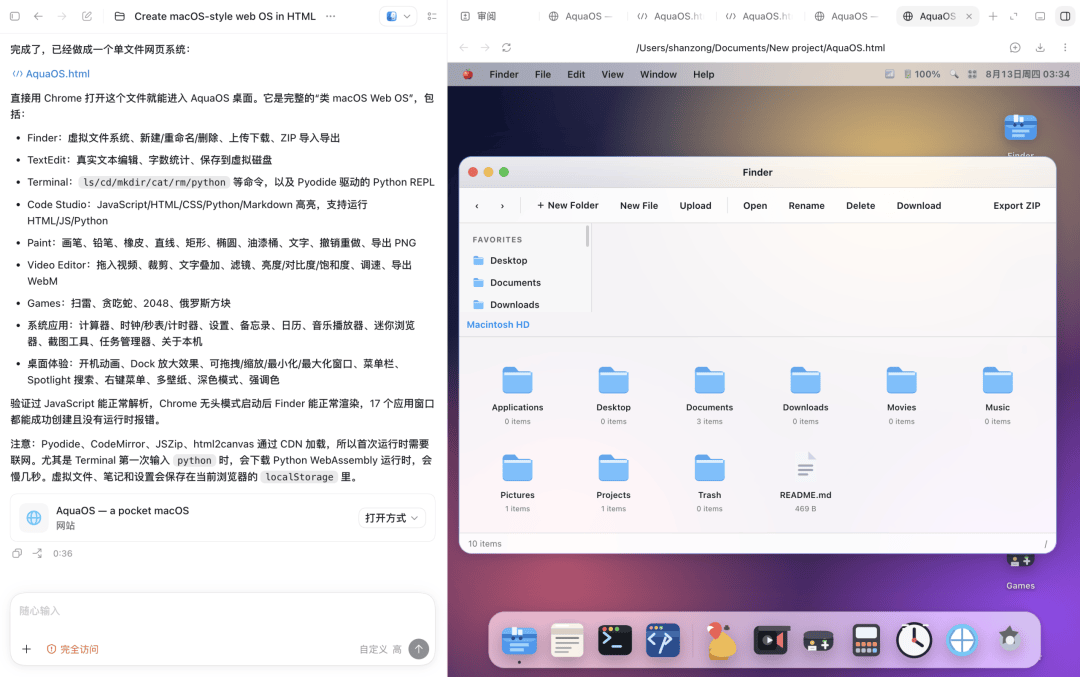This screenshot has width=1080, height=677.
Task: Launch TextEdit from the dock
Action: click(567, 640)
